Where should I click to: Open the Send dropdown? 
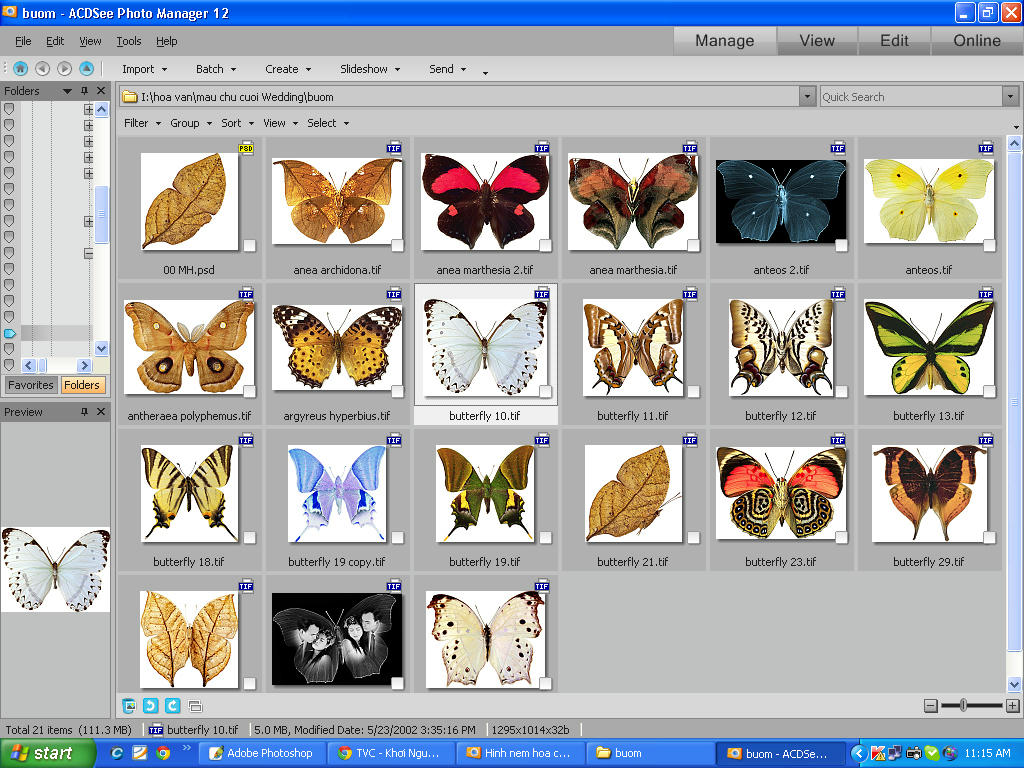pyautogui.click(x=447, y=69)
